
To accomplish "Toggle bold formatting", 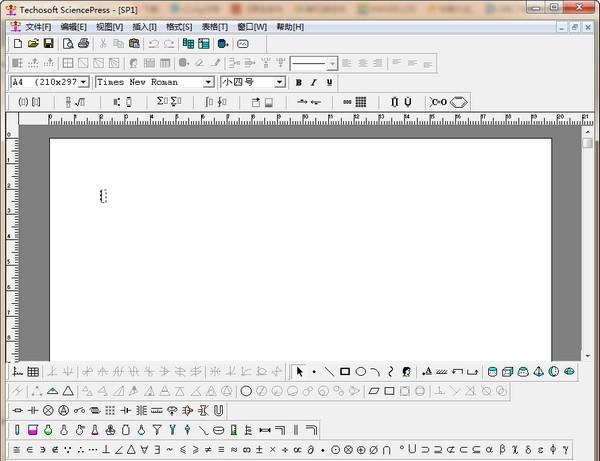I will tap(298, 82).
